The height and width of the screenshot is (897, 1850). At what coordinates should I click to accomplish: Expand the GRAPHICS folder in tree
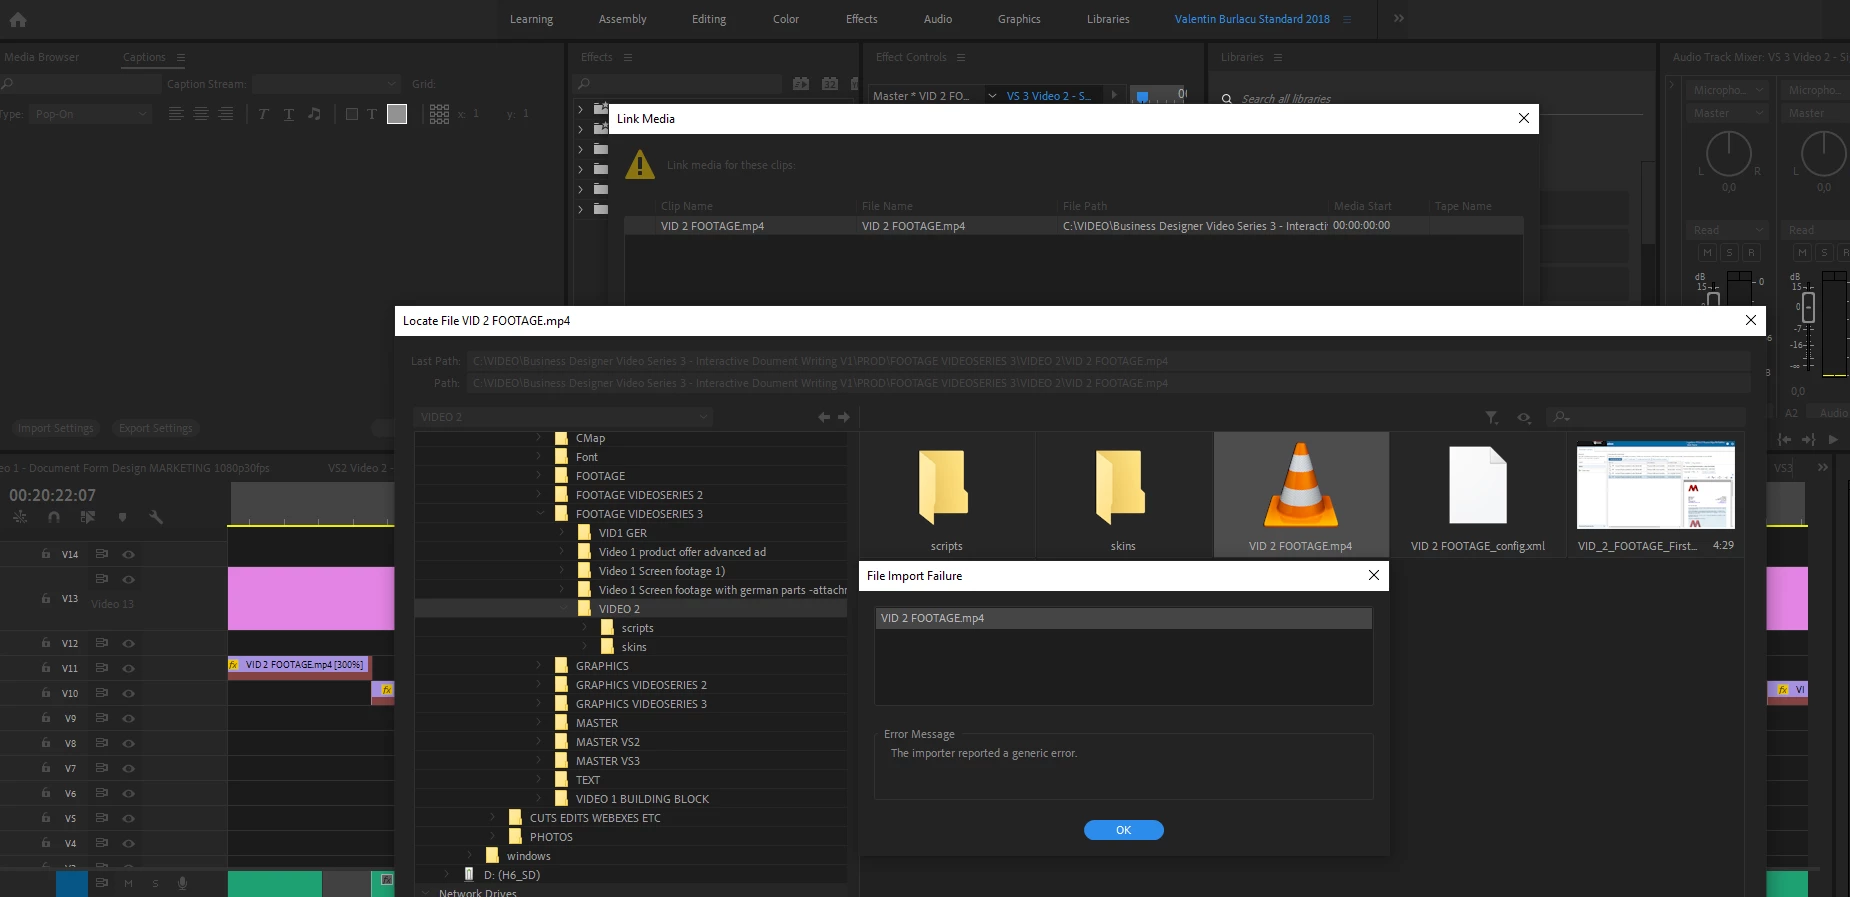(539, 665)
